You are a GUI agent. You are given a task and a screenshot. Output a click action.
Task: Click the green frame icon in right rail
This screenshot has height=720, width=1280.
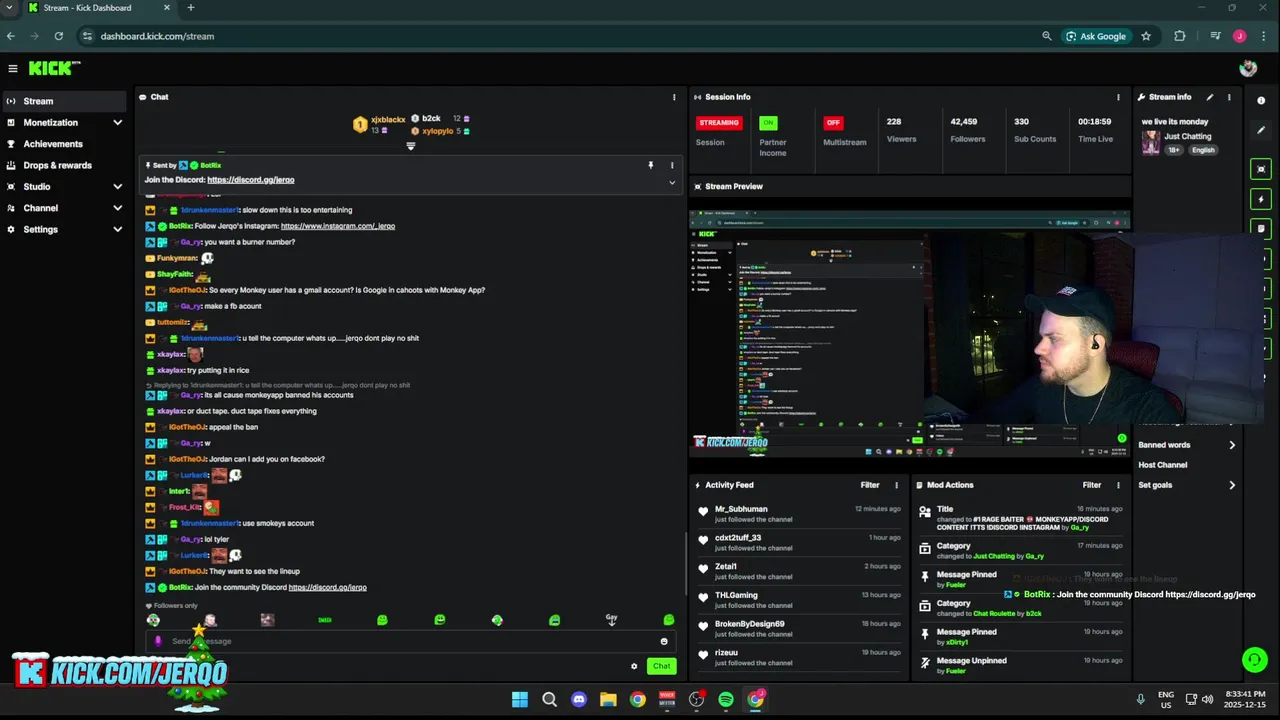pos(1261,169)
